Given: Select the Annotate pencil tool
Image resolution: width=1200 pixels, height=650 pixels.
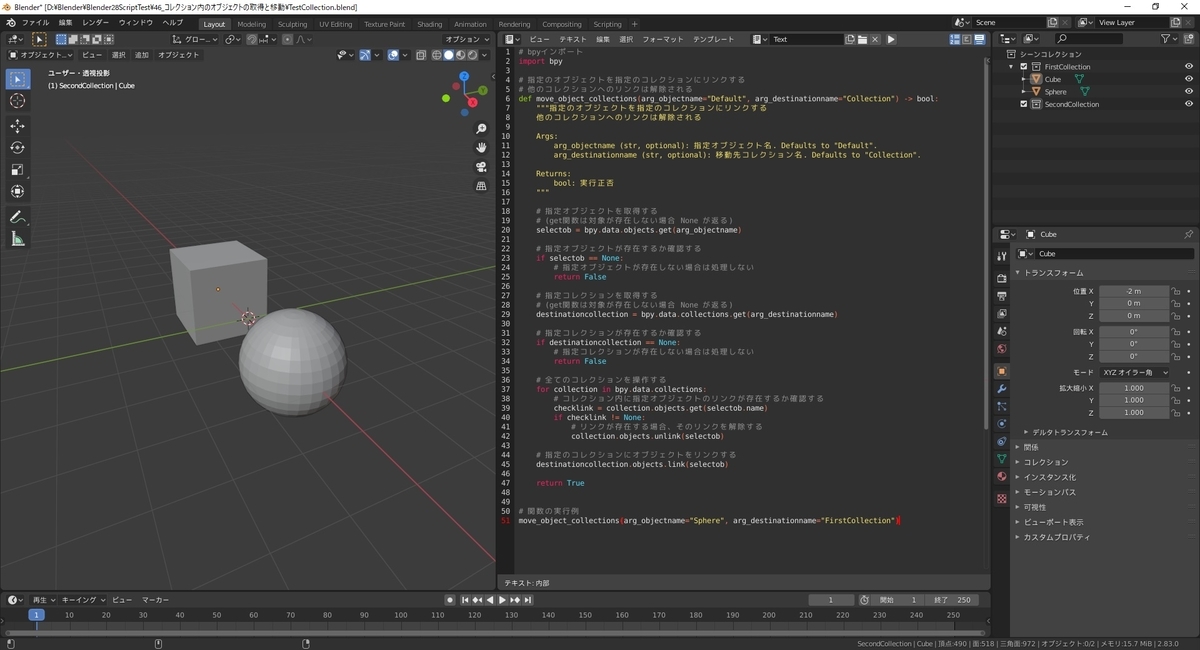Looking at the screenshot, I should (18, 217).
